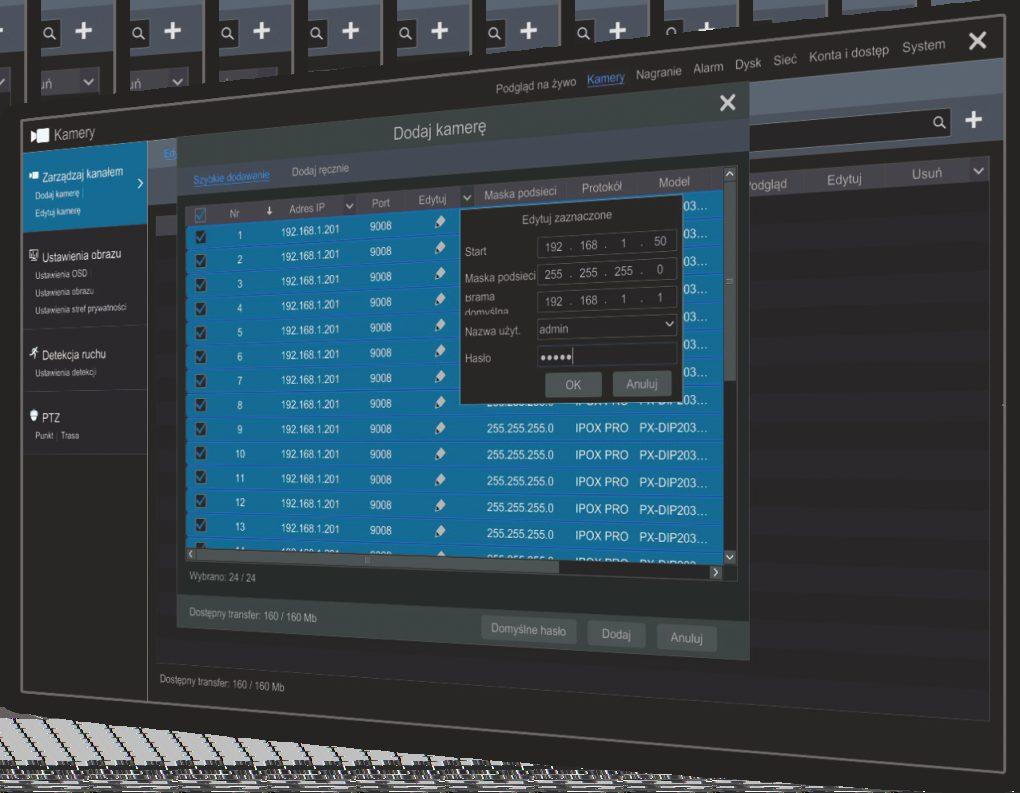
Task: Click the edit pencil icon for camera row 11
Action: pyautogui.click(x=440, y=479)
